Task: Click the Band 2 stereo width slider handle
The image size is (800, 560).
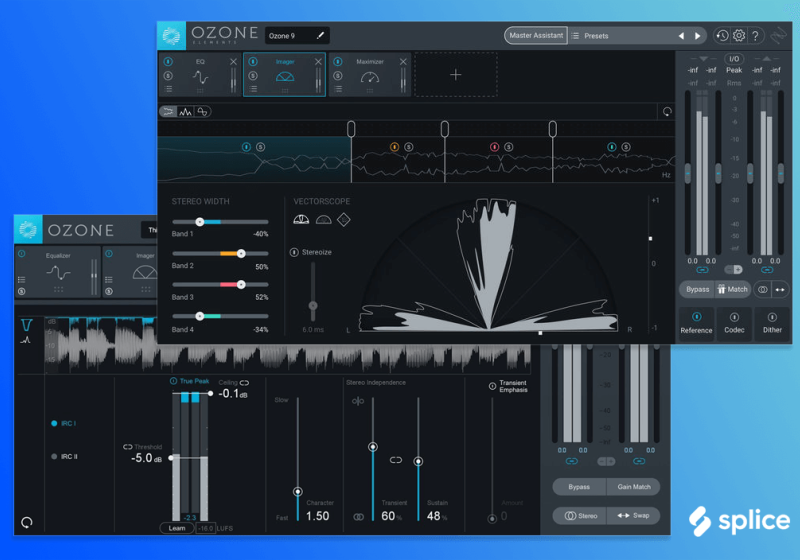Action: tap(241, 253)
